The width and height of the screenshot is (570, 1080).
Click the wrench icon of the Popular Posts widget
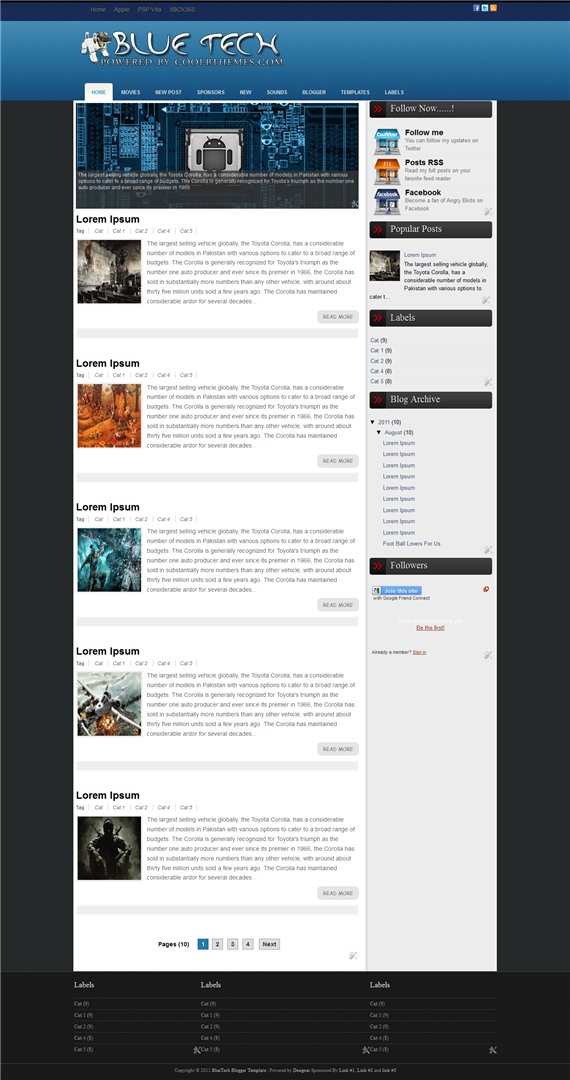click(486, 300)
